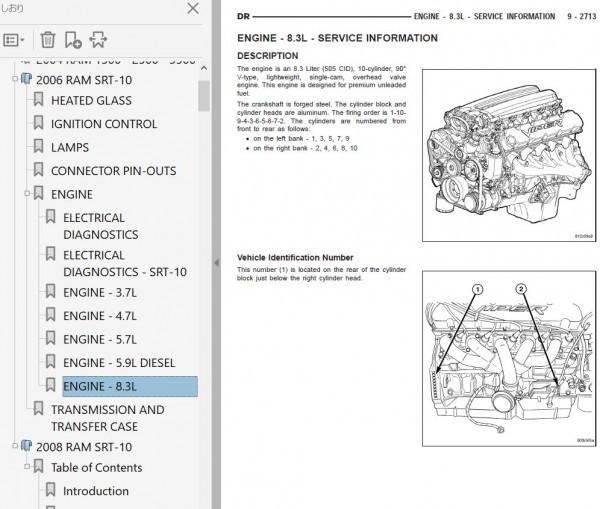Find the current bookmark icon

[98, 40]
